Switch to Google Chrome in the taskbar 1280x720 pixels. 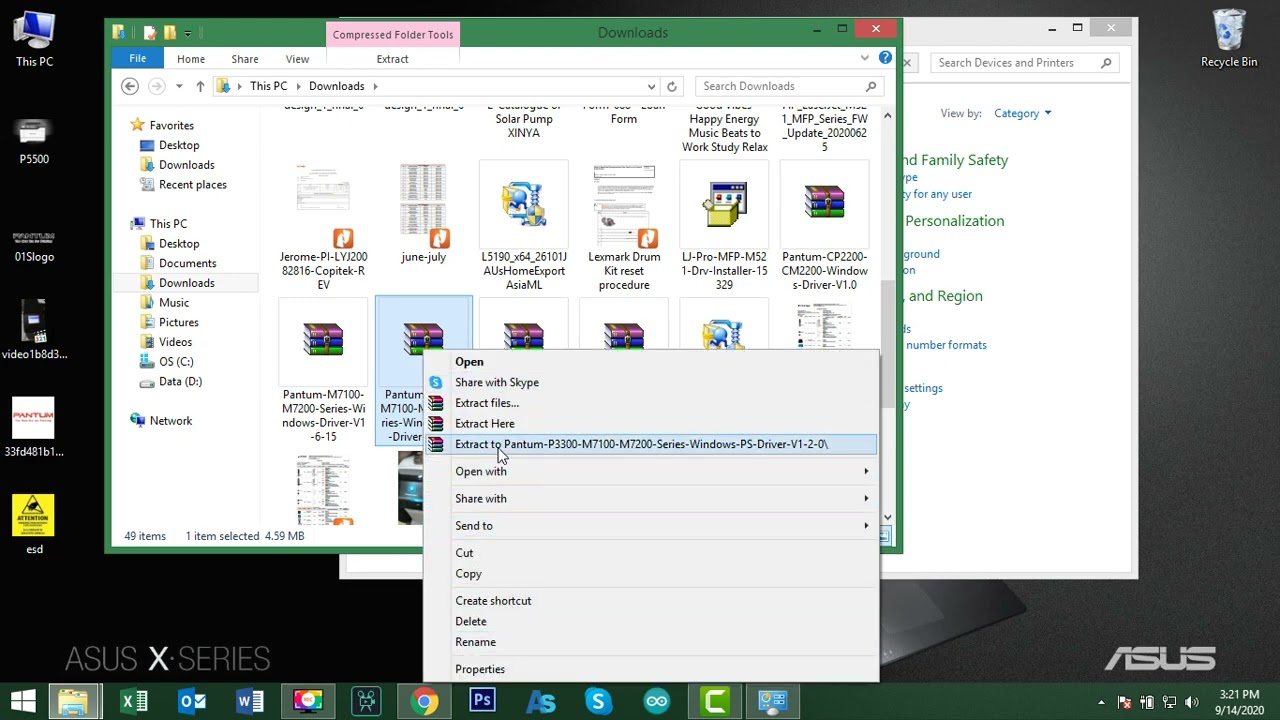pos(424,701)
